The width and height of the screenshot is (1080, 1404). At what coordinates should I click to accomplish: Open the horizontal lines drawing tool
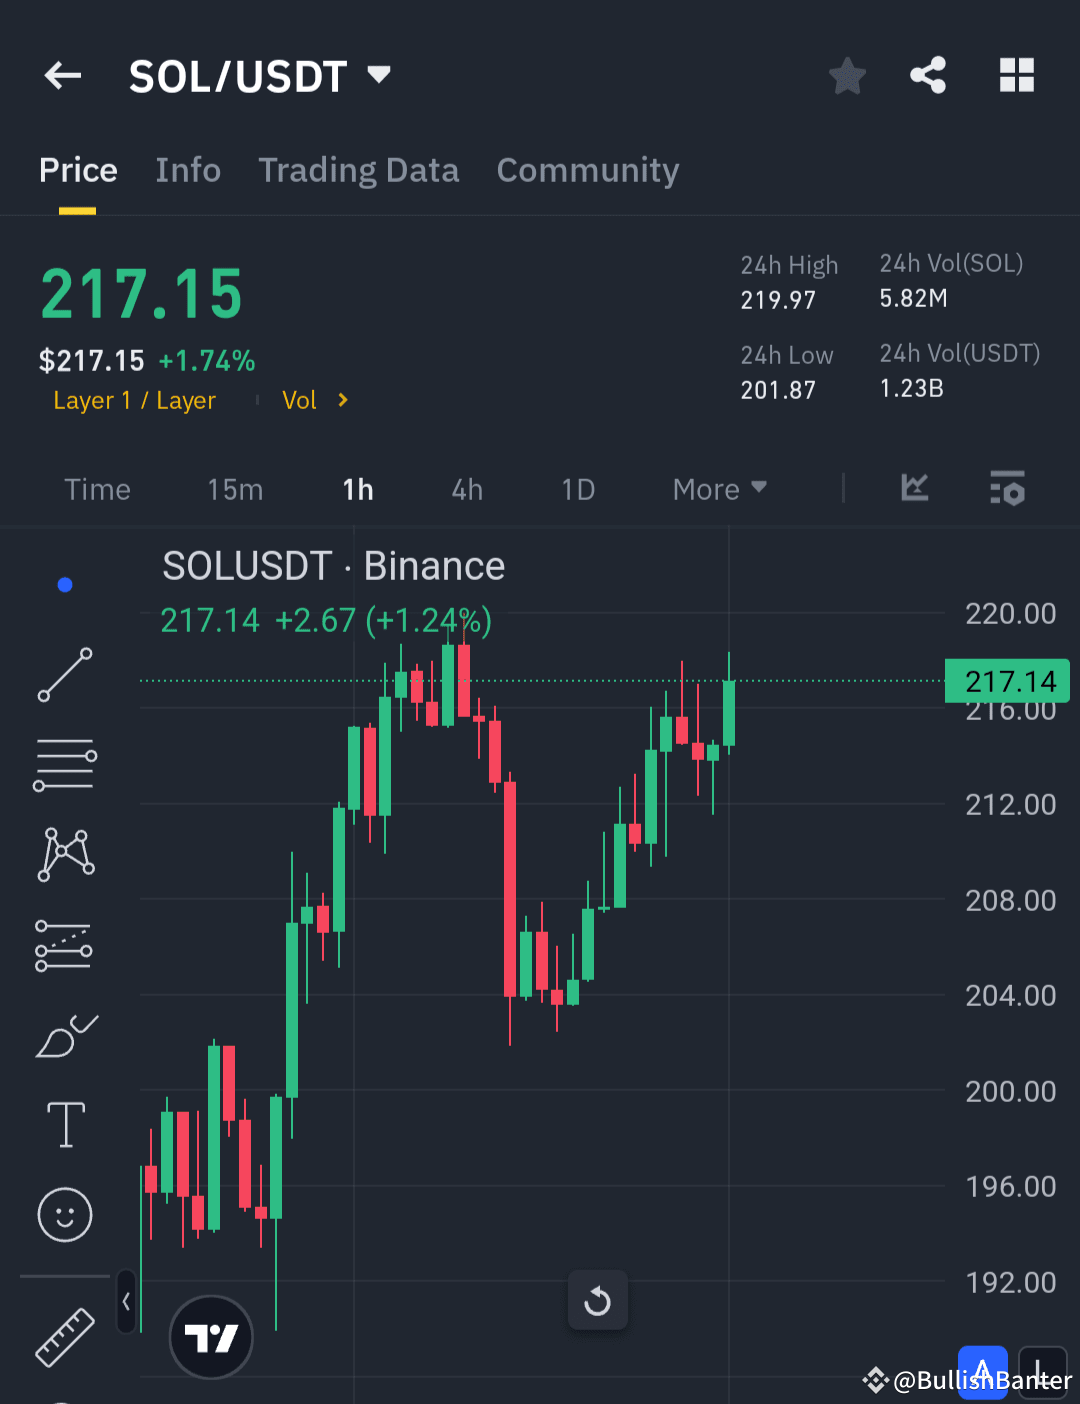[x=65, y=765]
